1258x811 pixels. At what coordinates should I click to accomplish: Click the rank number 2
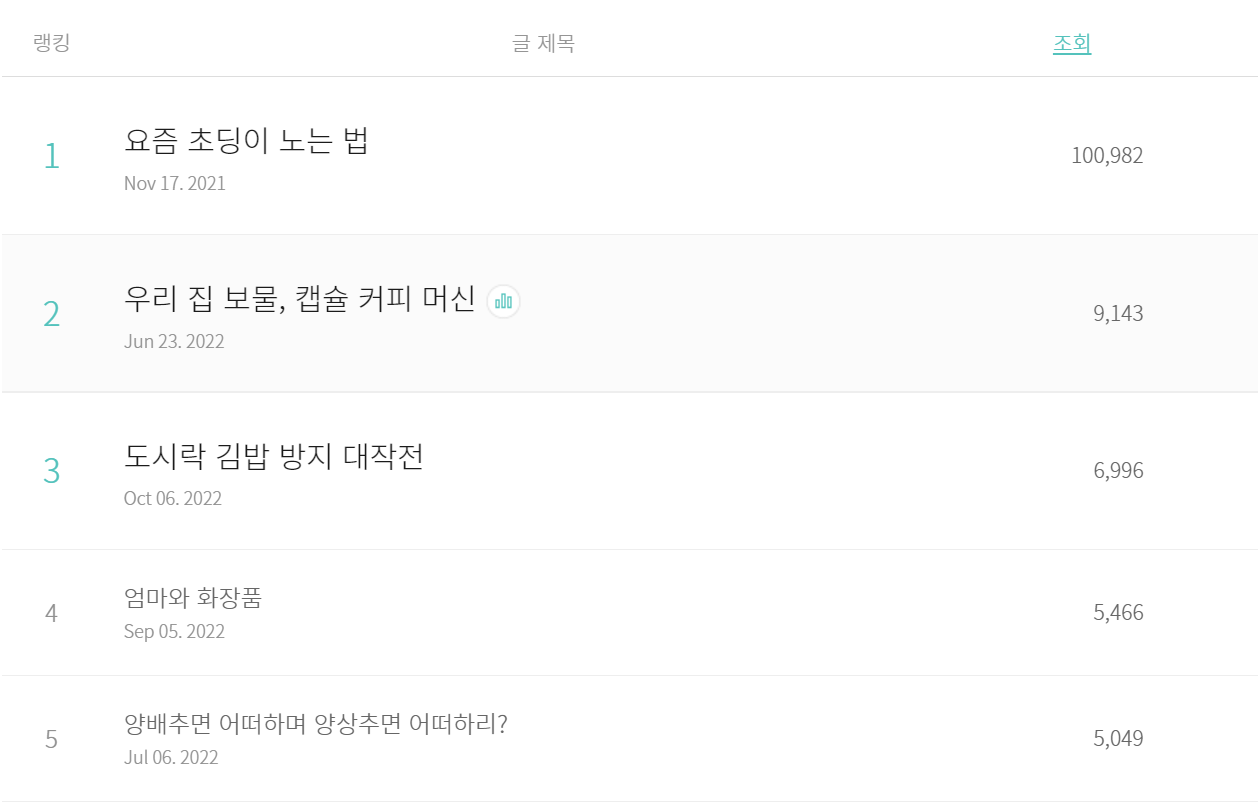click(x=51, y=314)
